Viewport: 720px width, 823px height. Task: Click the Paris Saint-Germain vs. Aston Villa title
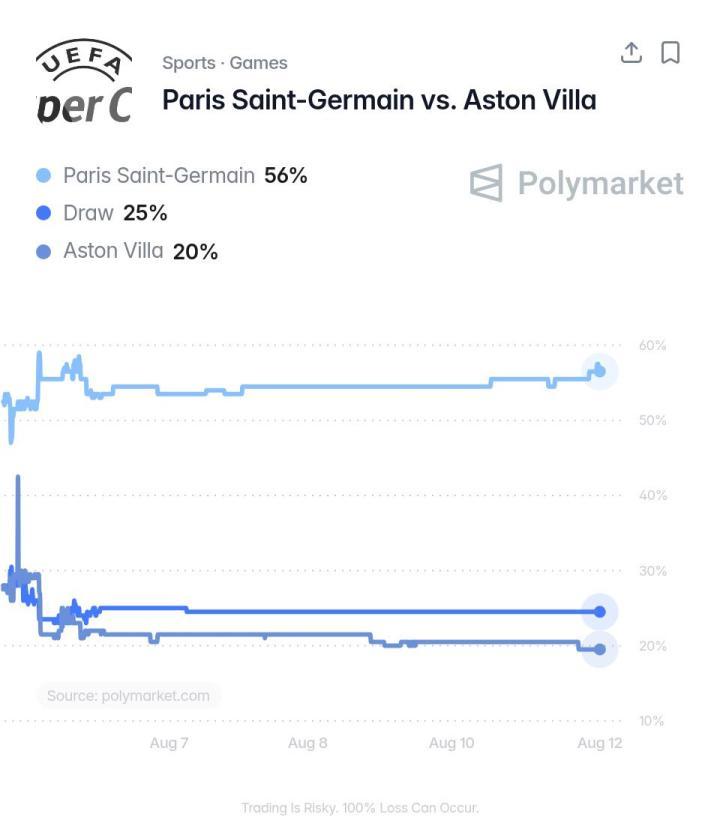(x=379, y=100)
